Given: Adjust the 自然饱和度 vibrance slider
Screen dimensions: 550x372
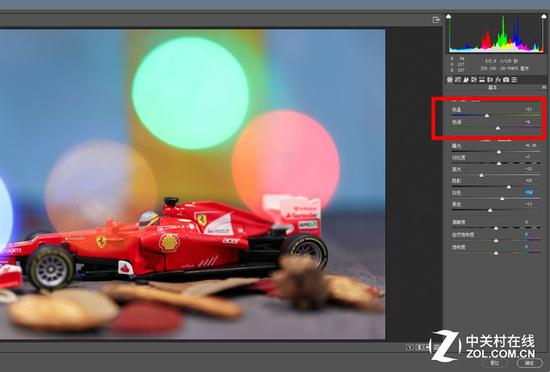Looking at the screenshot, I should pos(496,241).
